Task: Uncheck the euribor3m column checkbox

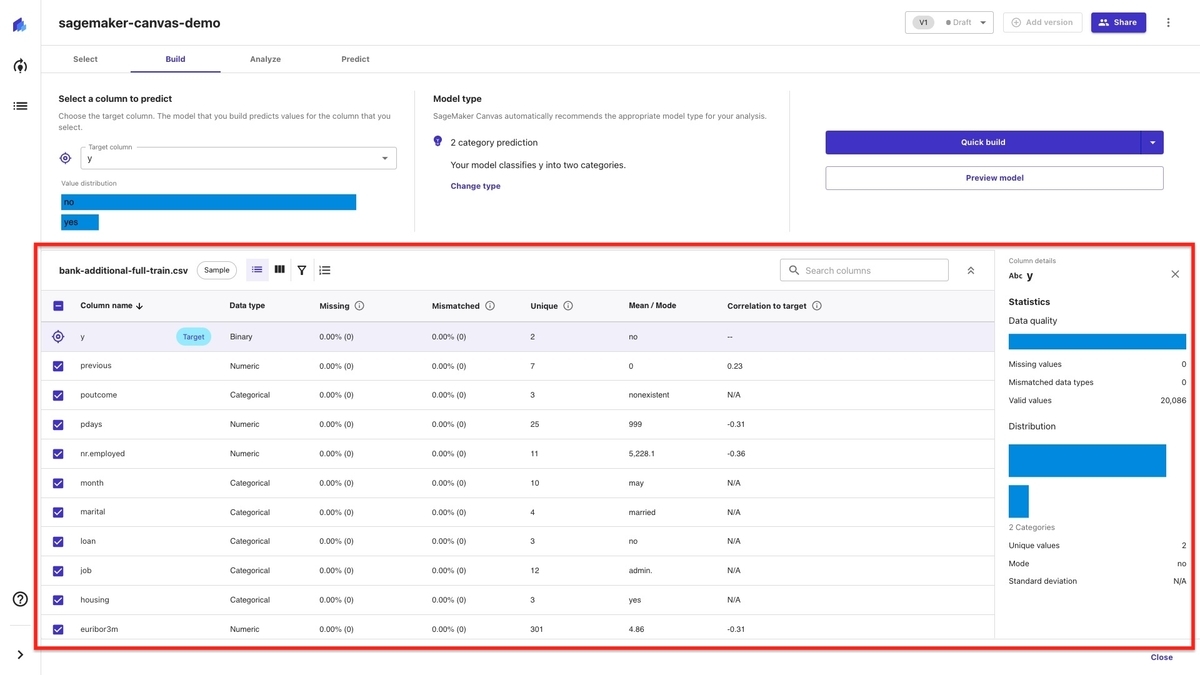Action: pos(58,629)
